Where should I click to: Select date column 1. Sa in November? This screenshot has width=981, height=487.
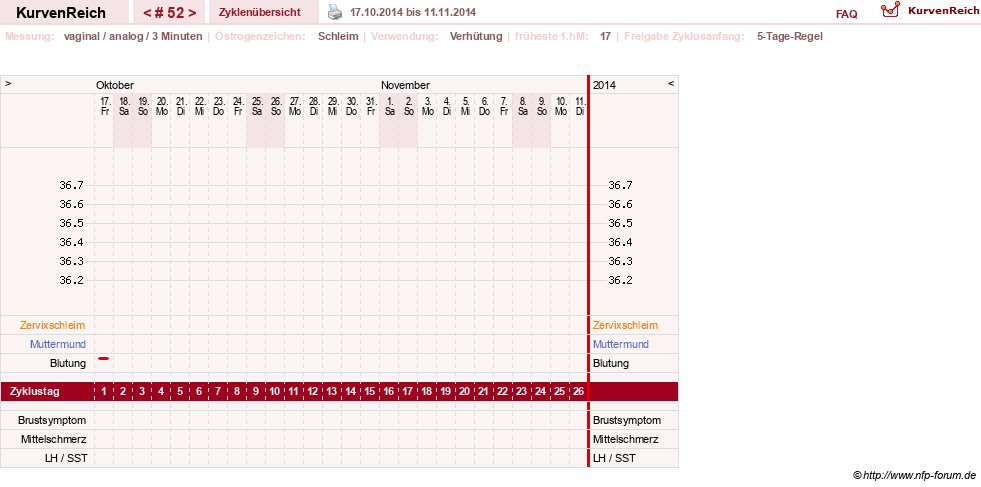click(390, 106)
